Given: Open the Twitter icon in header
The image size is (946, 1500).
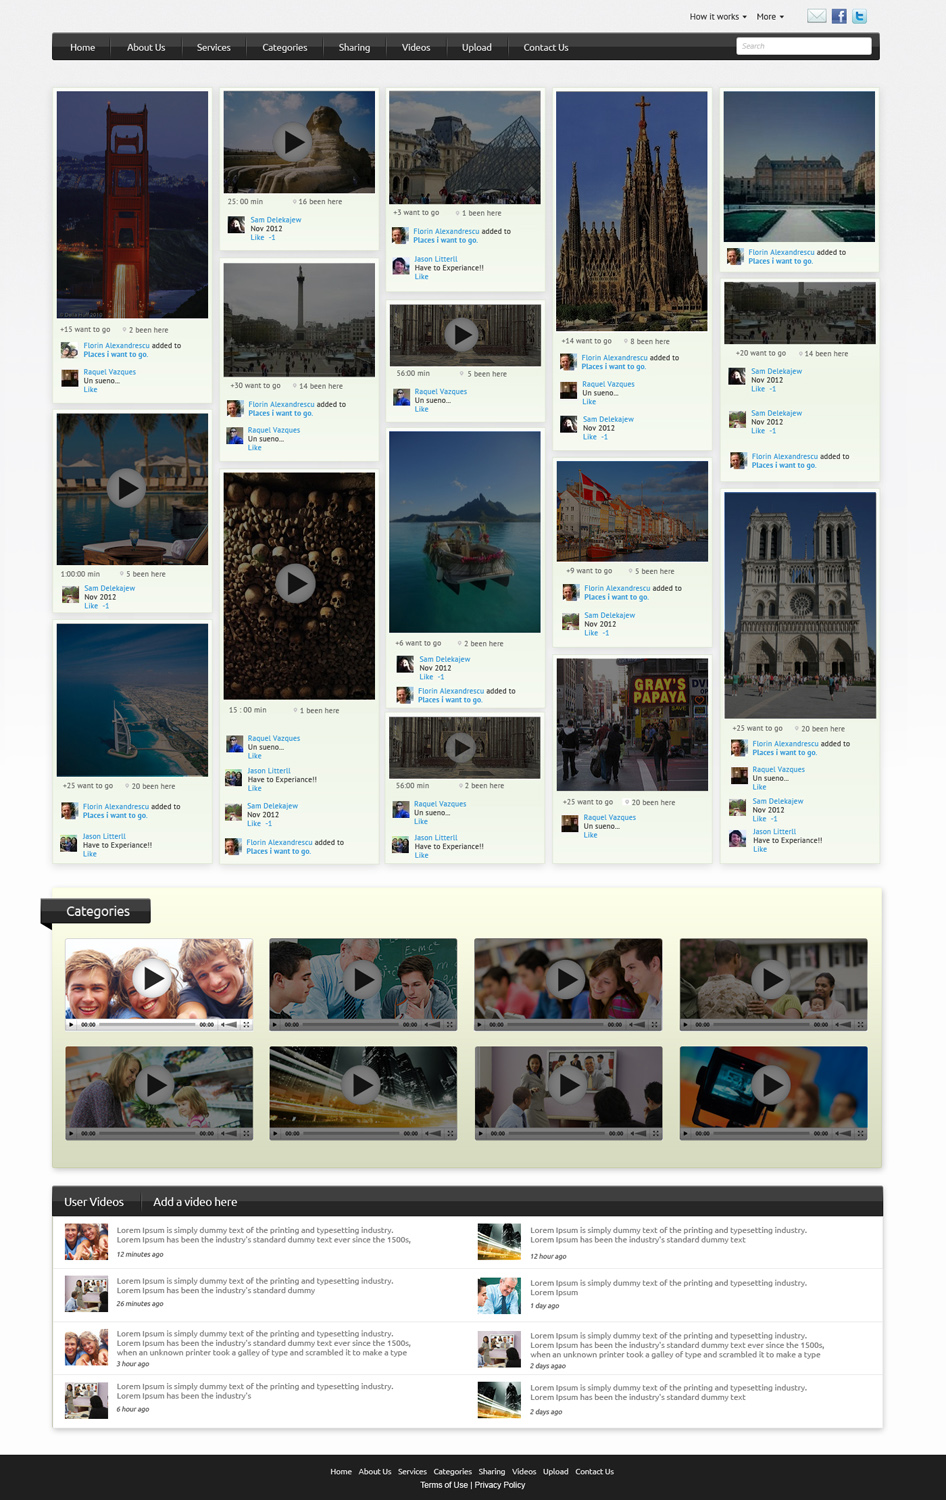Looking at the screenshot, I should coord(859,16).
